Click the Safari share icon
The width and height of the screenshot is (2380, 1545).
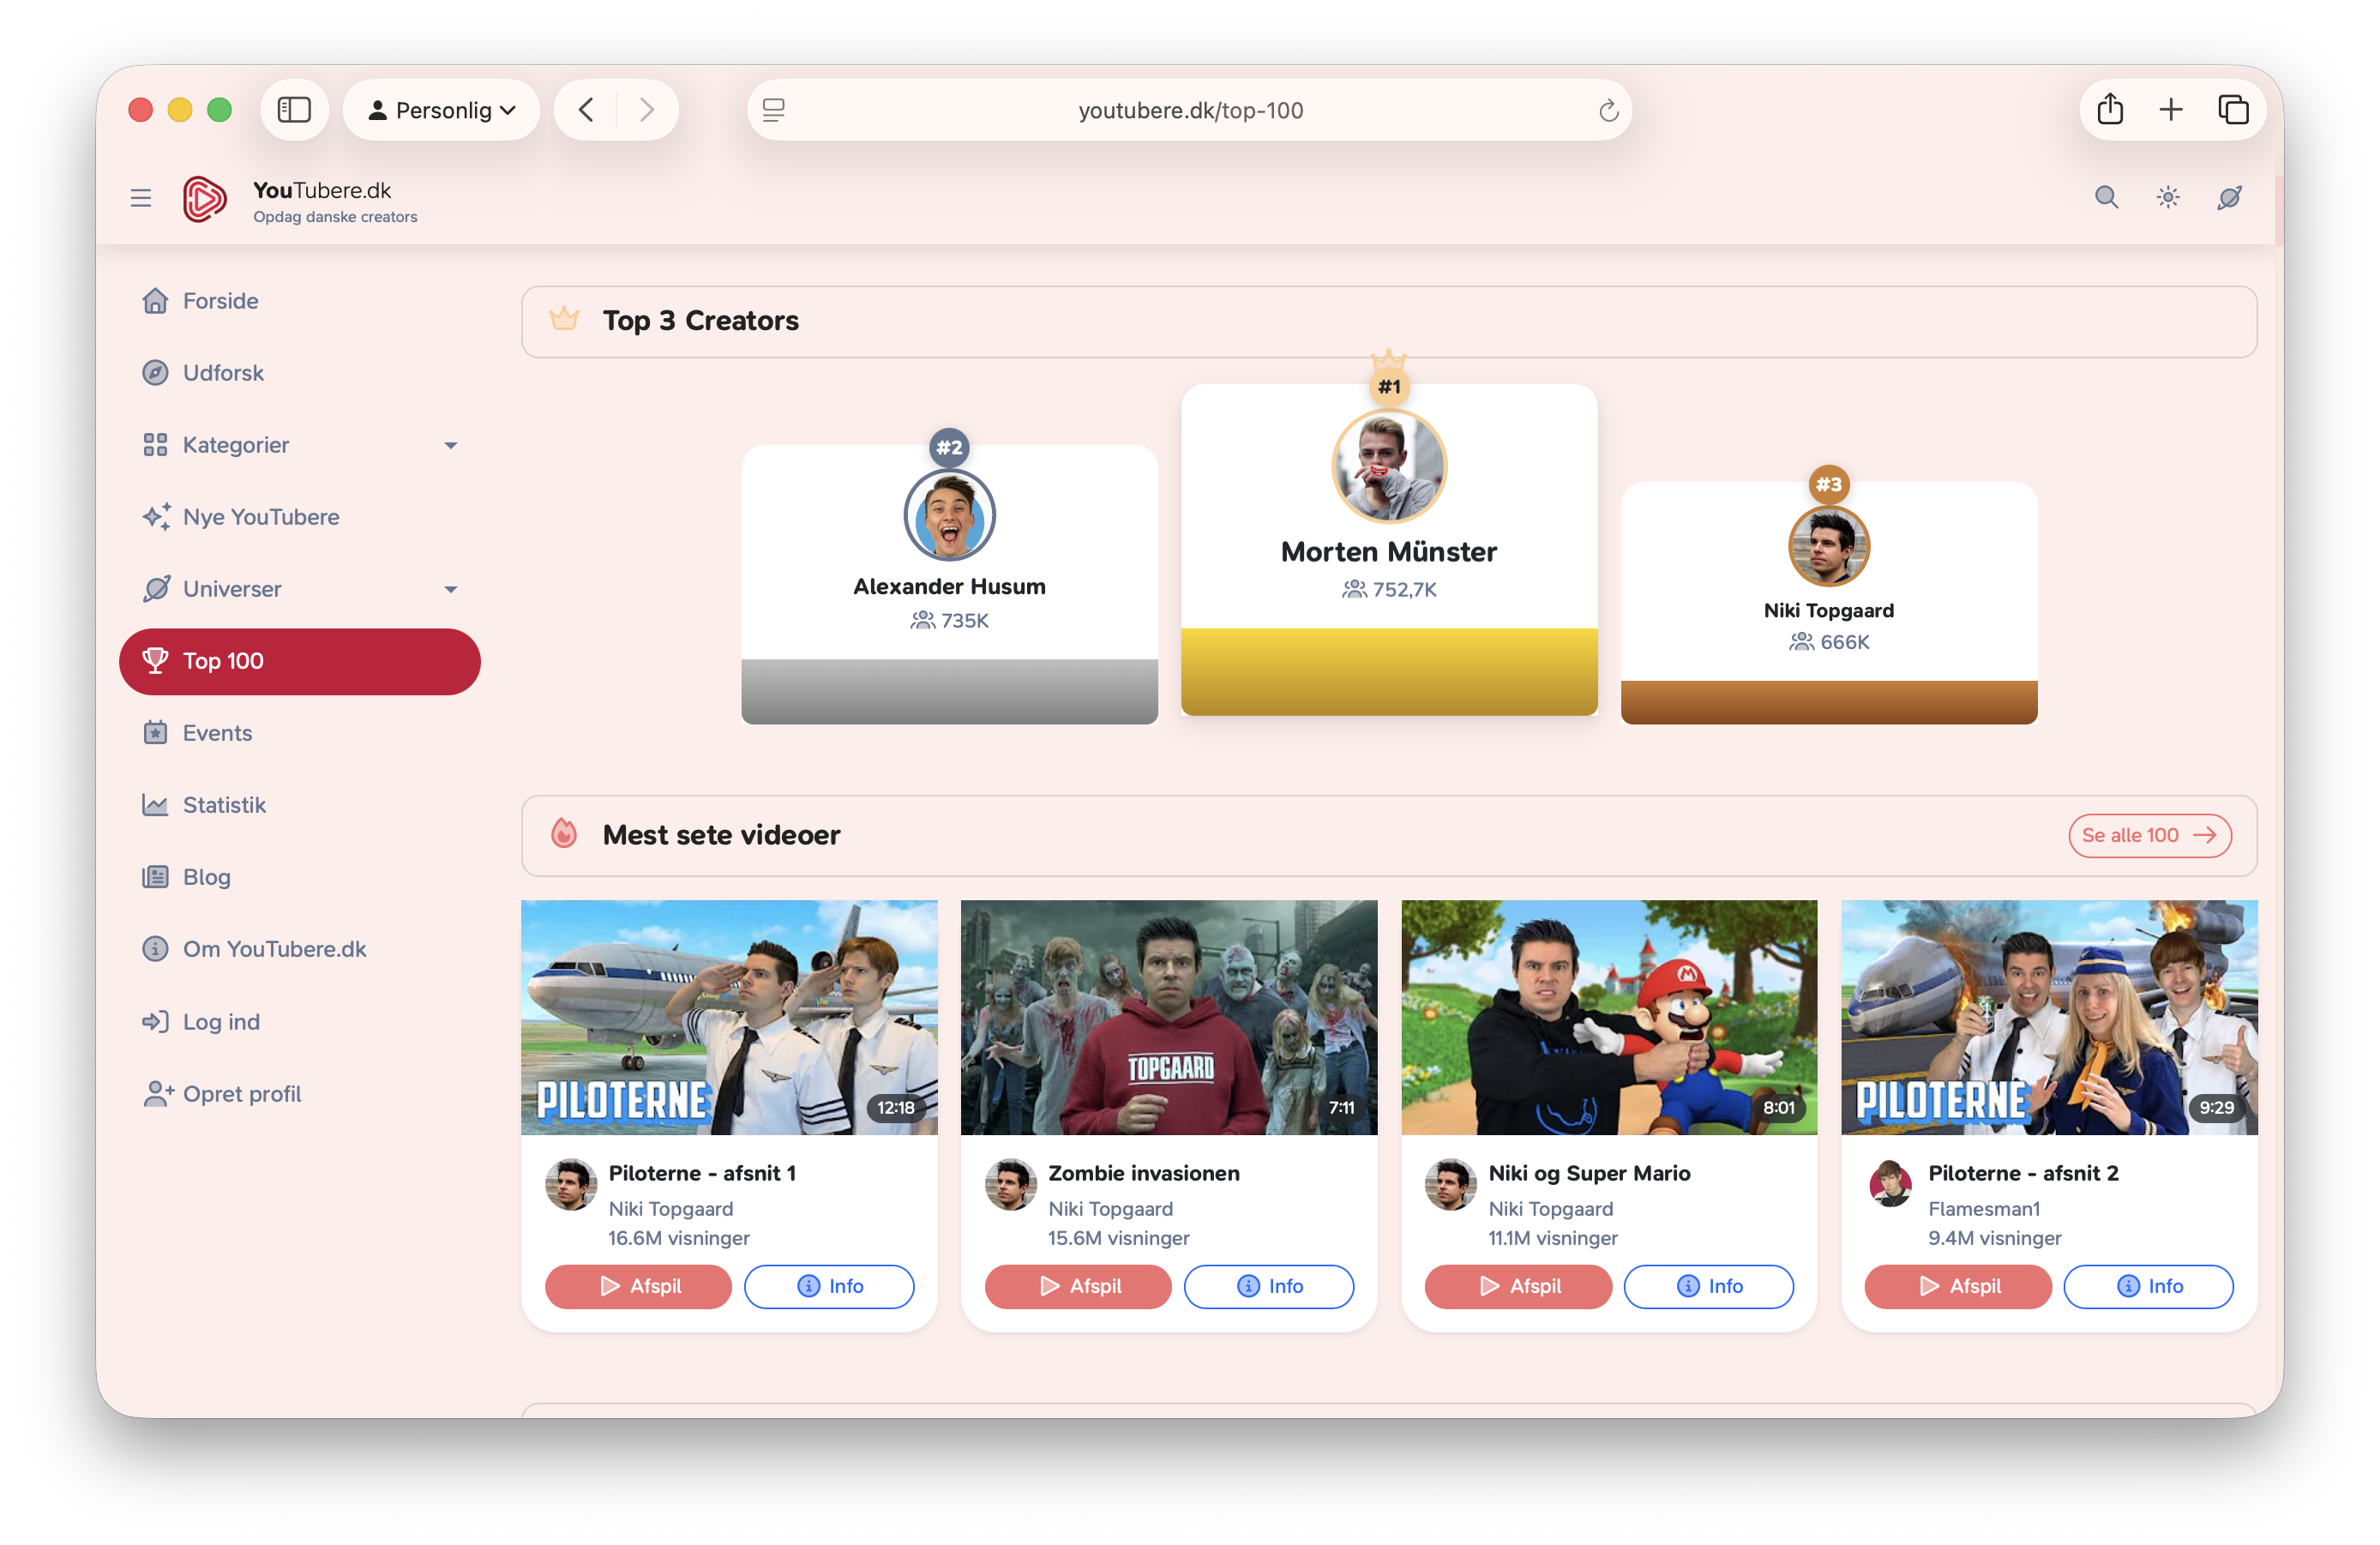(x=2110, y=110)
